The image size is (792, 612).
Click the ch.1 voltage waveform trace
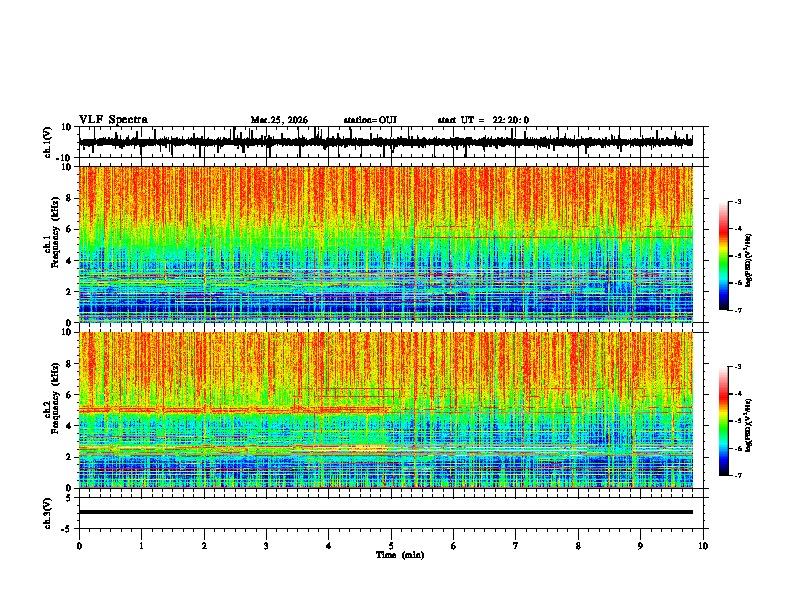click(x=386, y=142)
